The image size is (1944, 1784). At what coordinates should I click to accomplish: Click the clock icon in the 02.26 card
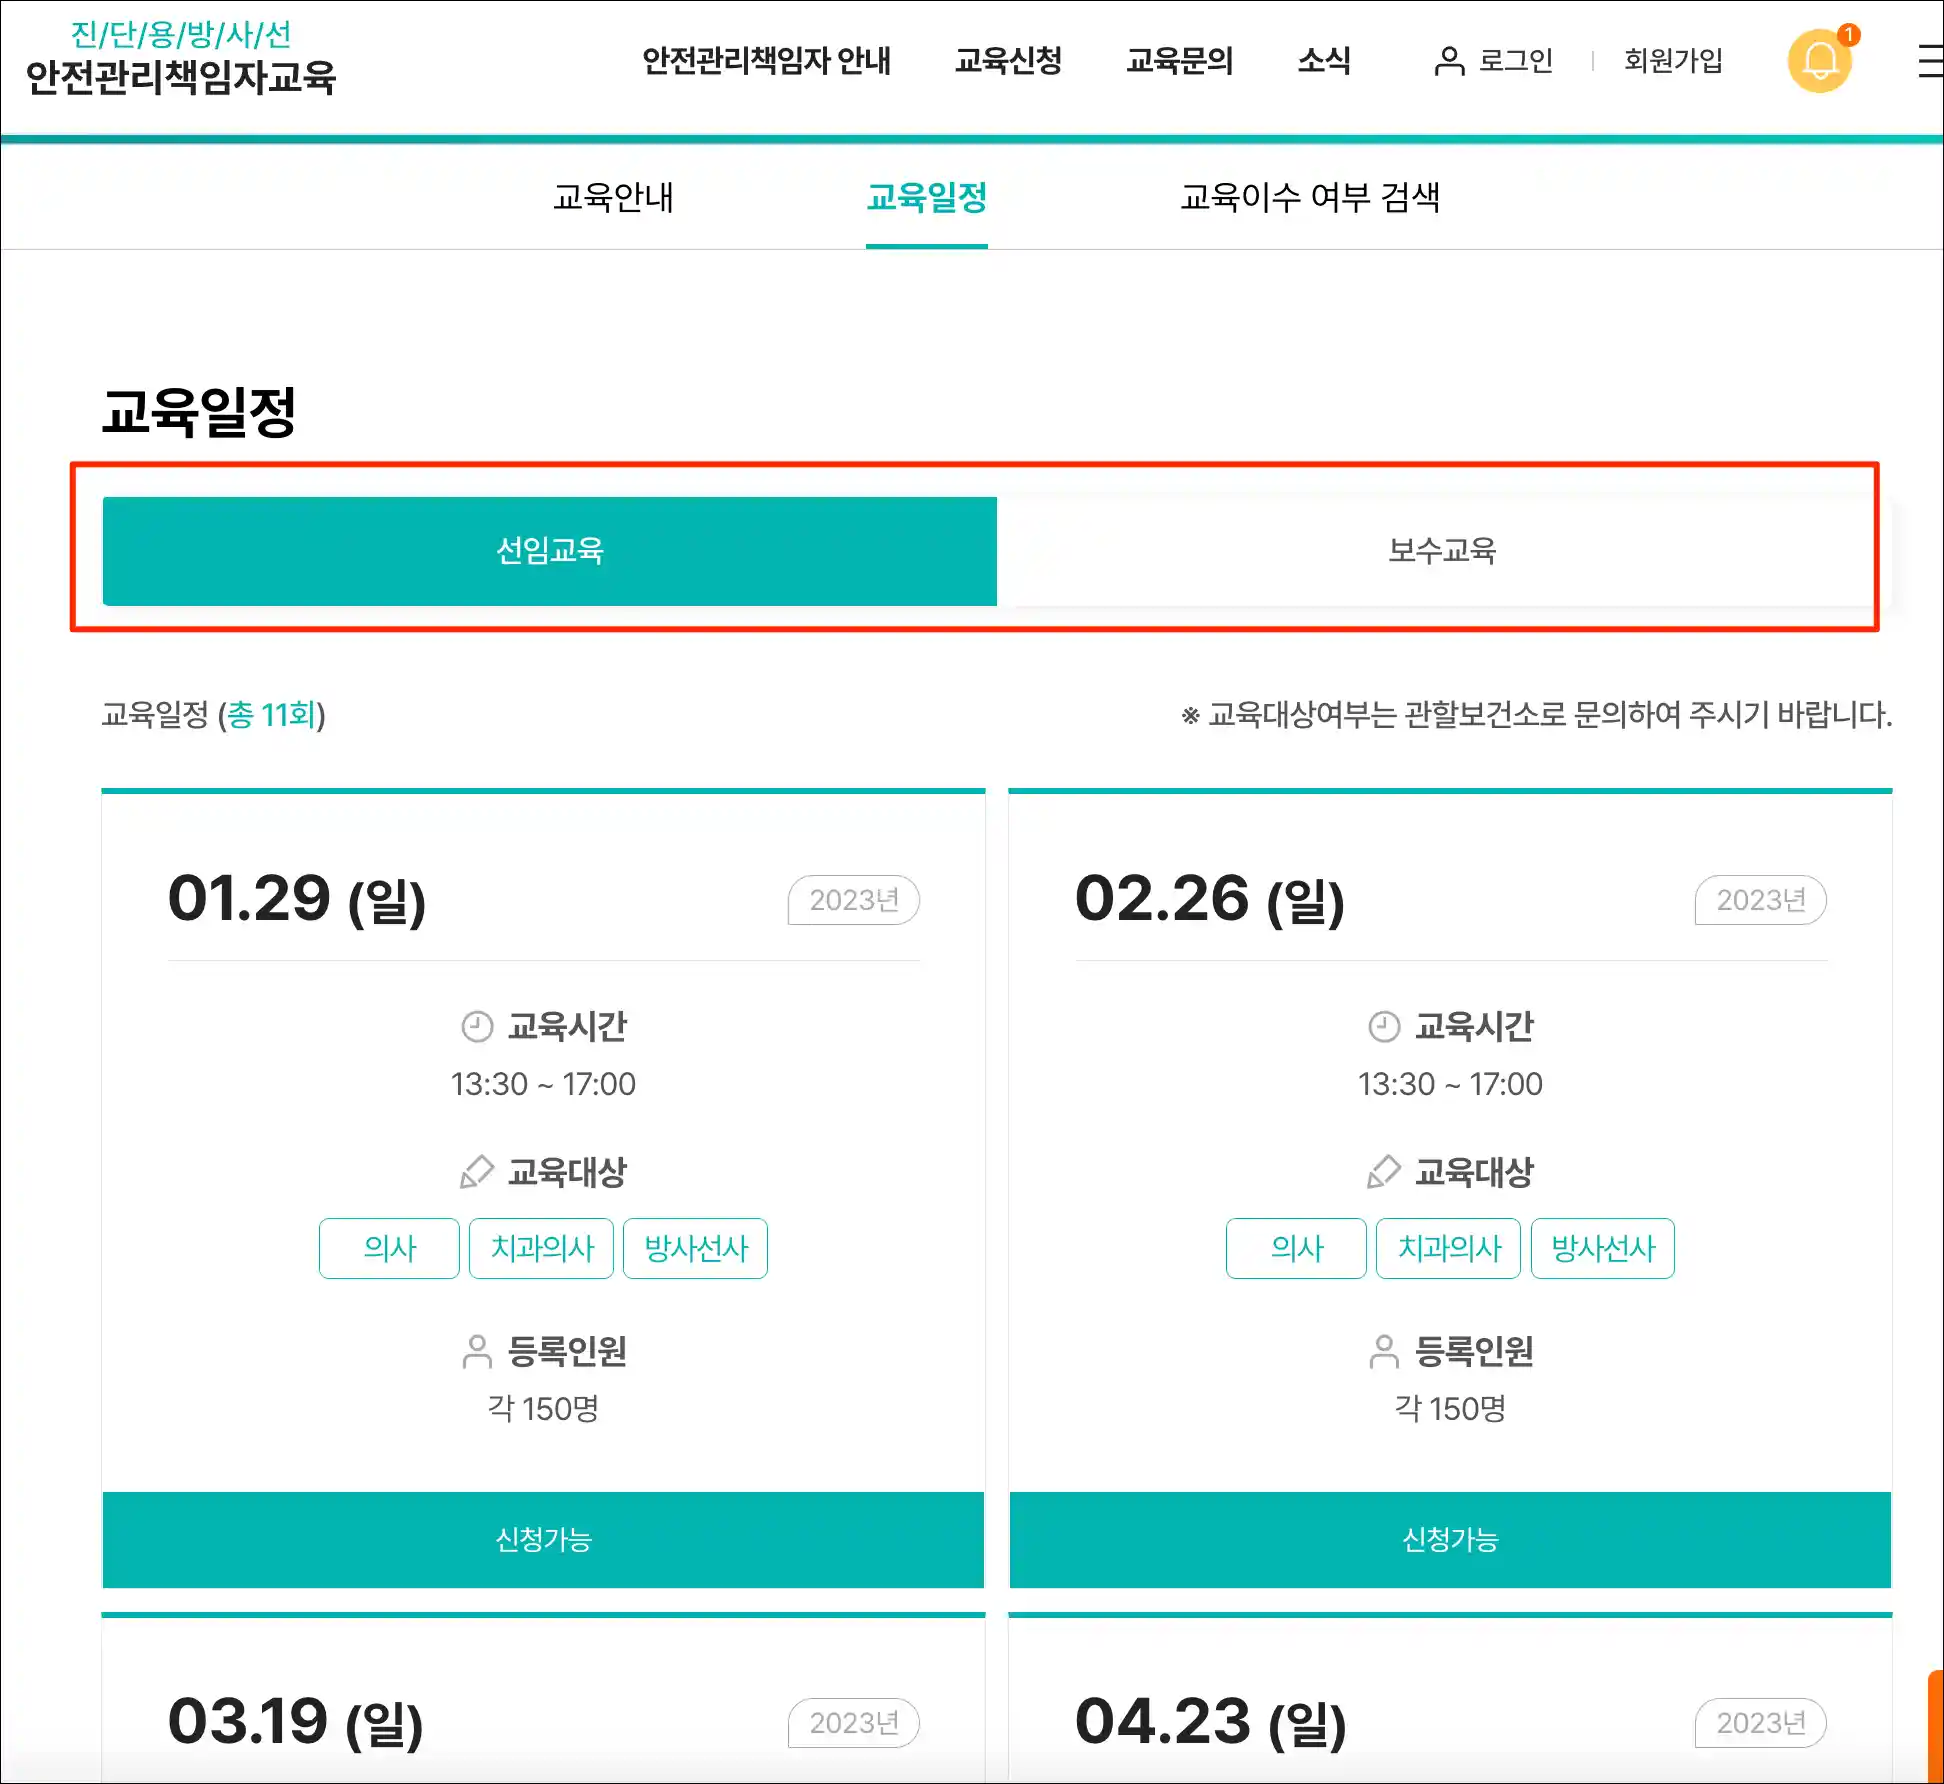(1384, 1027)
